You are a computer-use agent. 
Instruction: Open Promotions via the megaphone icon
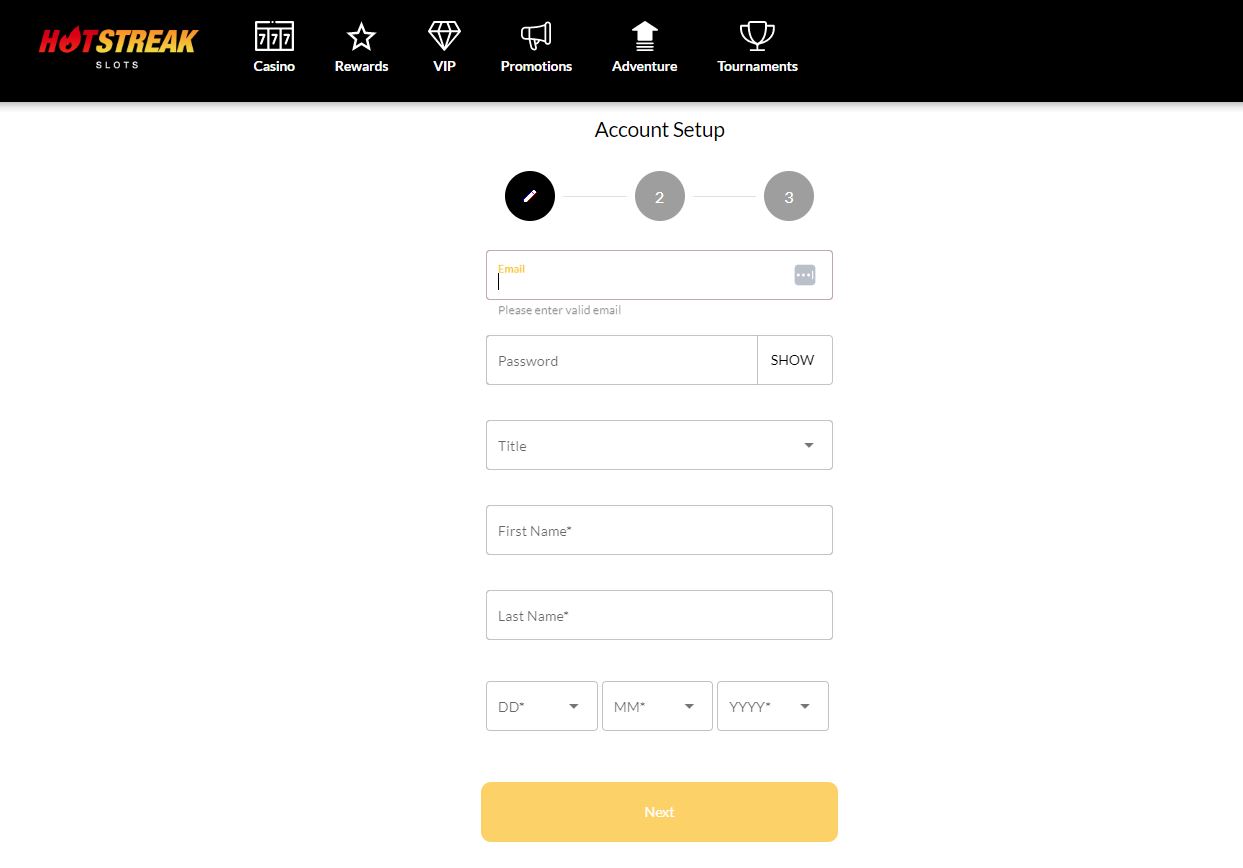pyautogui.click(x=536, y=36)
